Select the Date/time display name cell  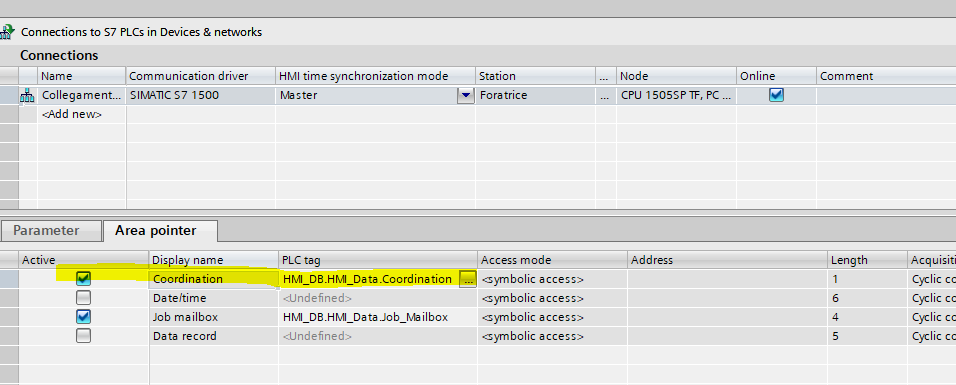[213, 298]
